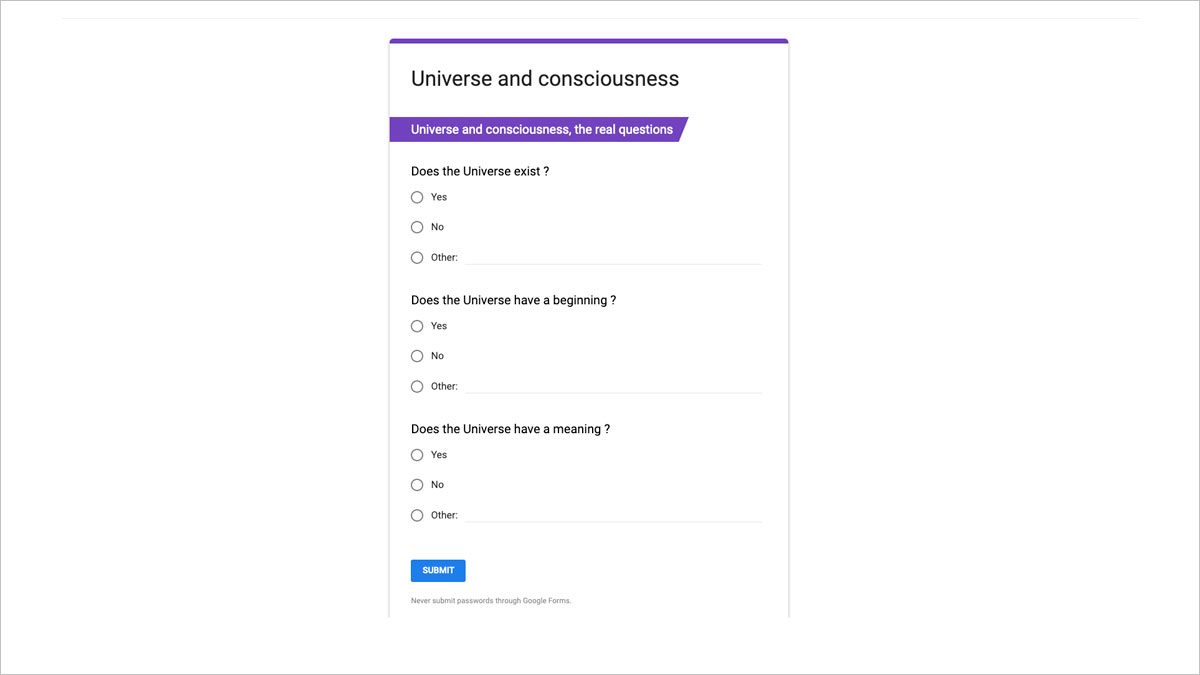Screen dimensions: 1200x675
Task: Select Yes for 'Does the Universe have a beginning ?'
Action: [x=417, y=326]
